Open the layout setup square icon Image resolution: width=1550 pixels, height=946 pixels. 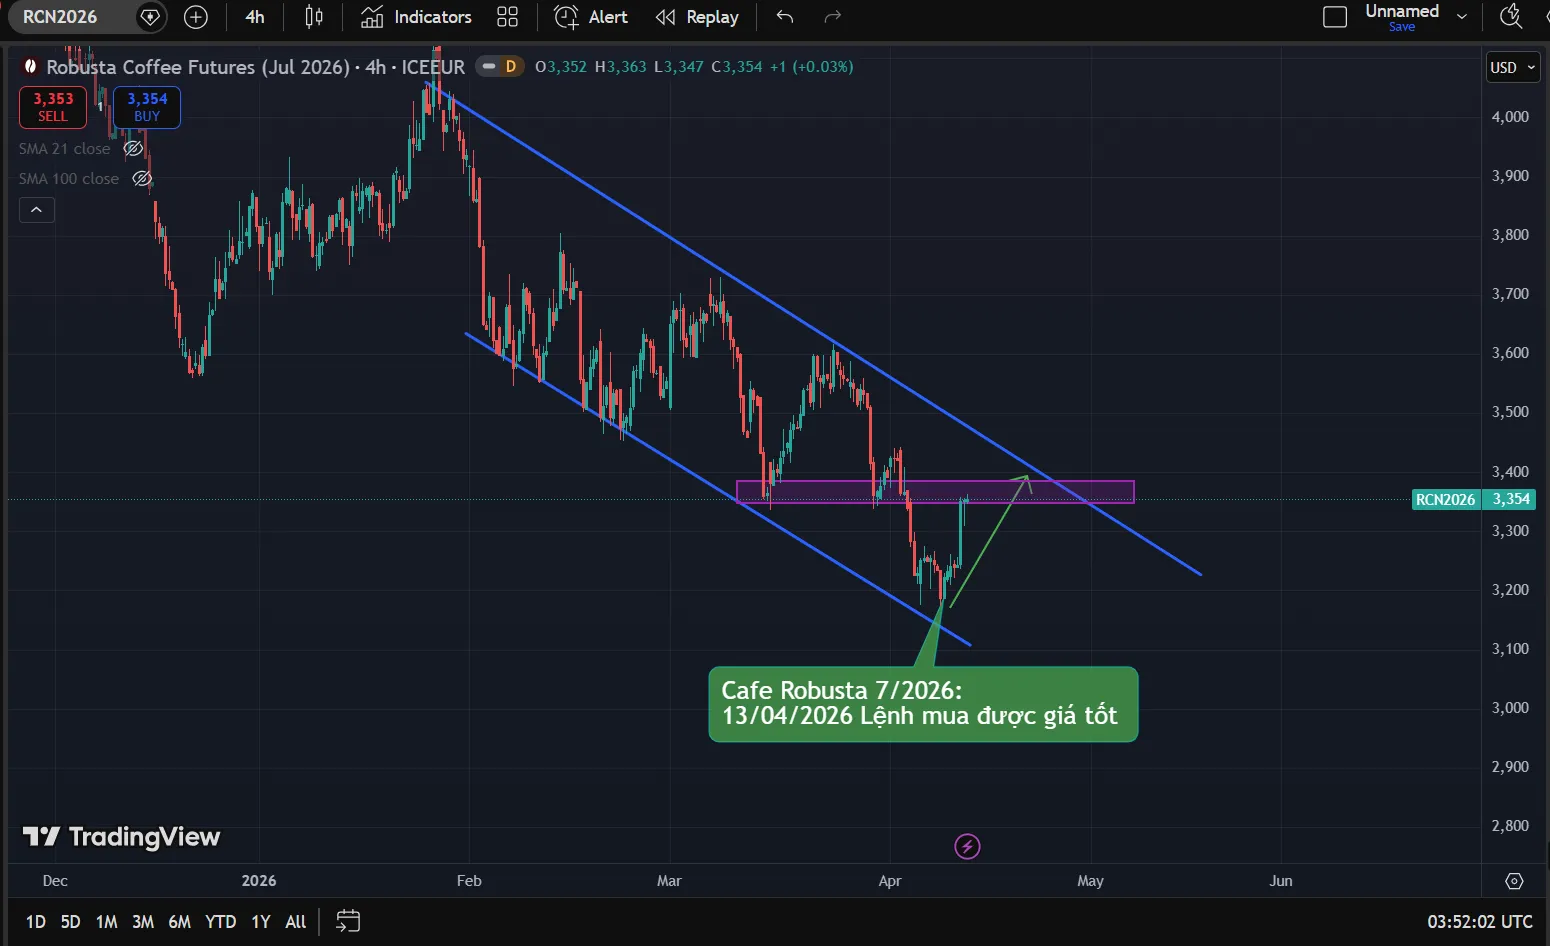pyautogui.click(x=1334, y=17)
